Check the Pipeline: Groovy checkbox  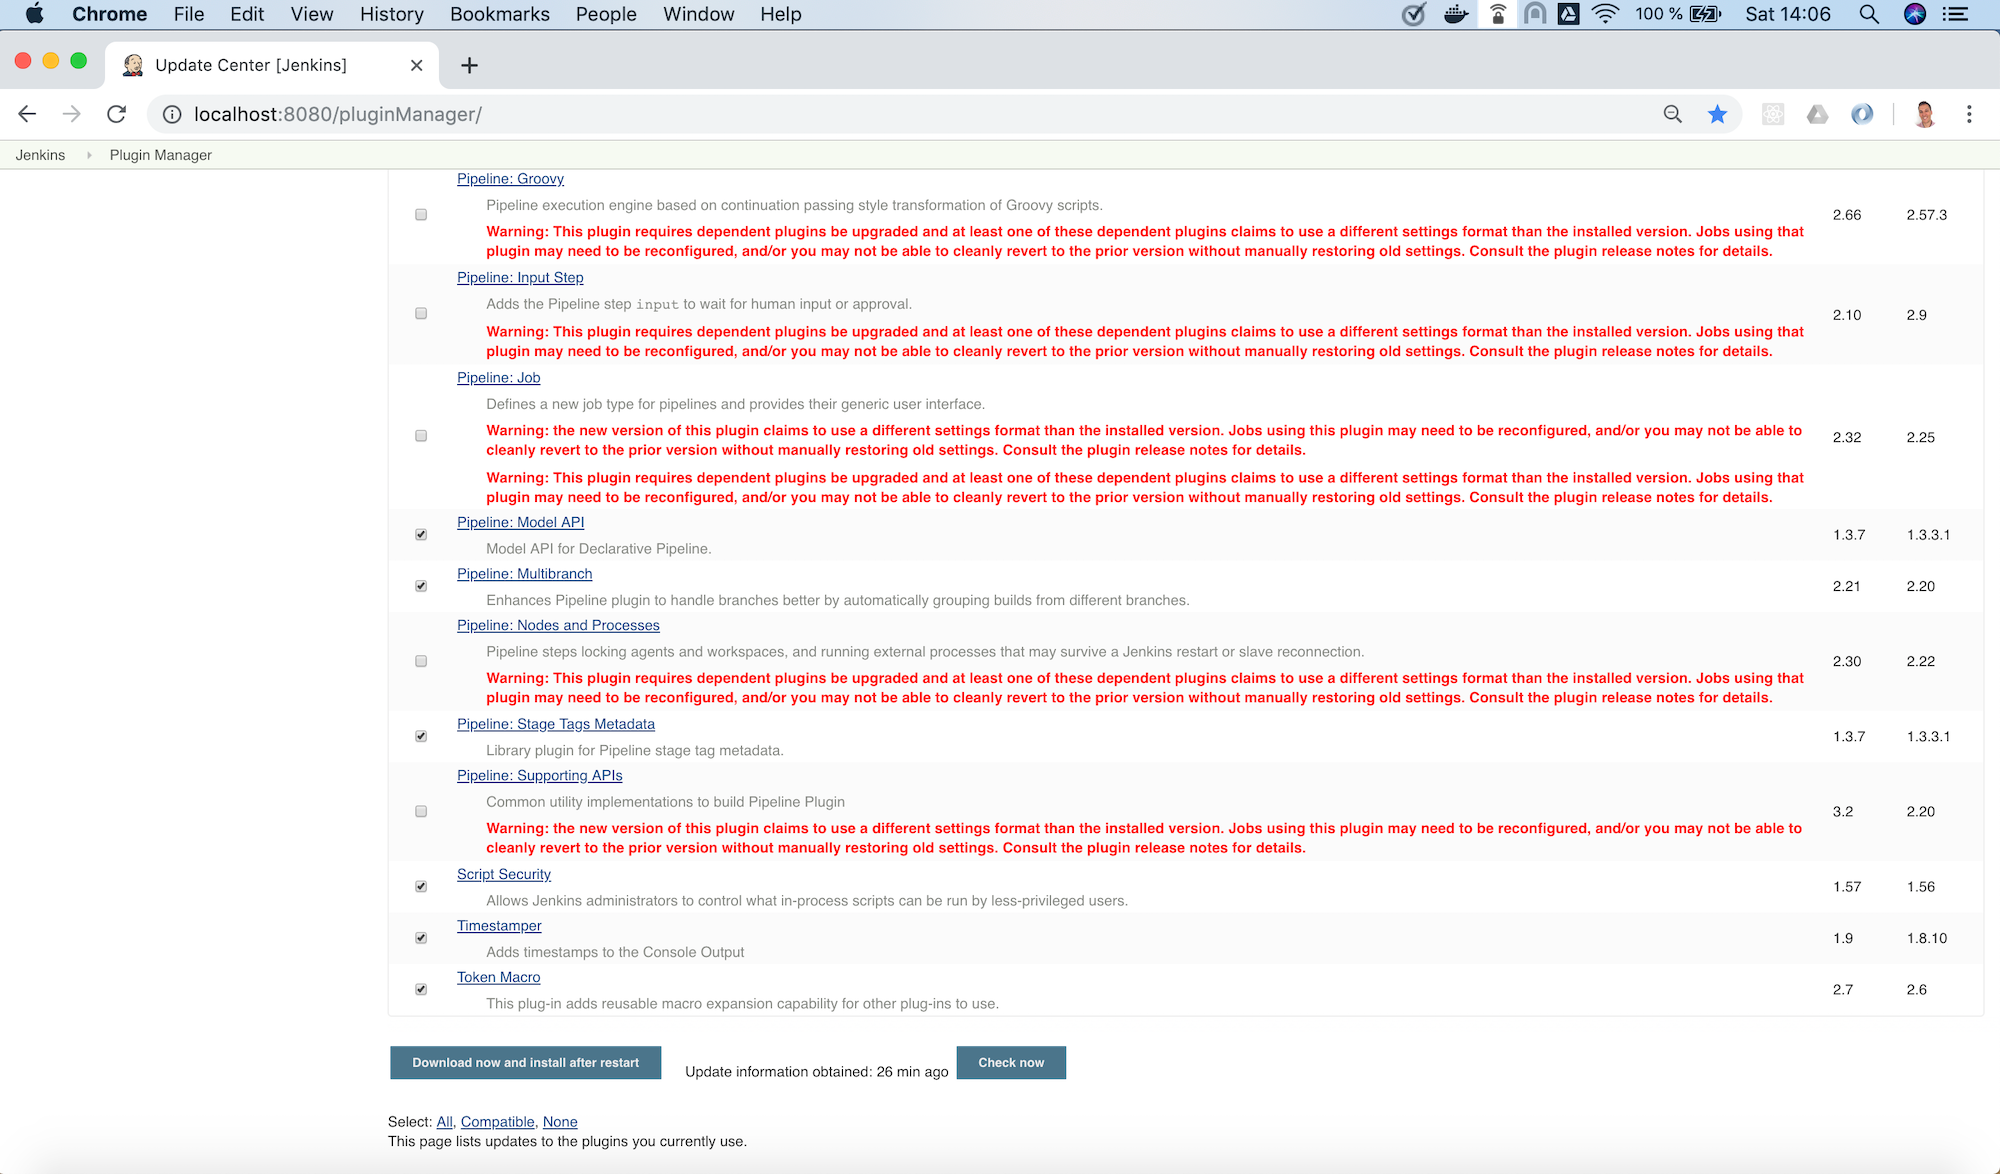[421, 215]
